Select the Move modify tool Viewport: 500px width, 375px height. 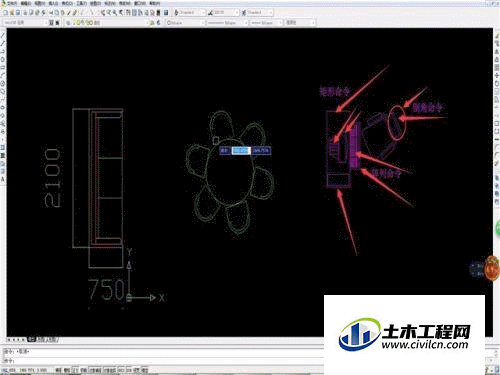pyautogui.click(x=497, y=75)
